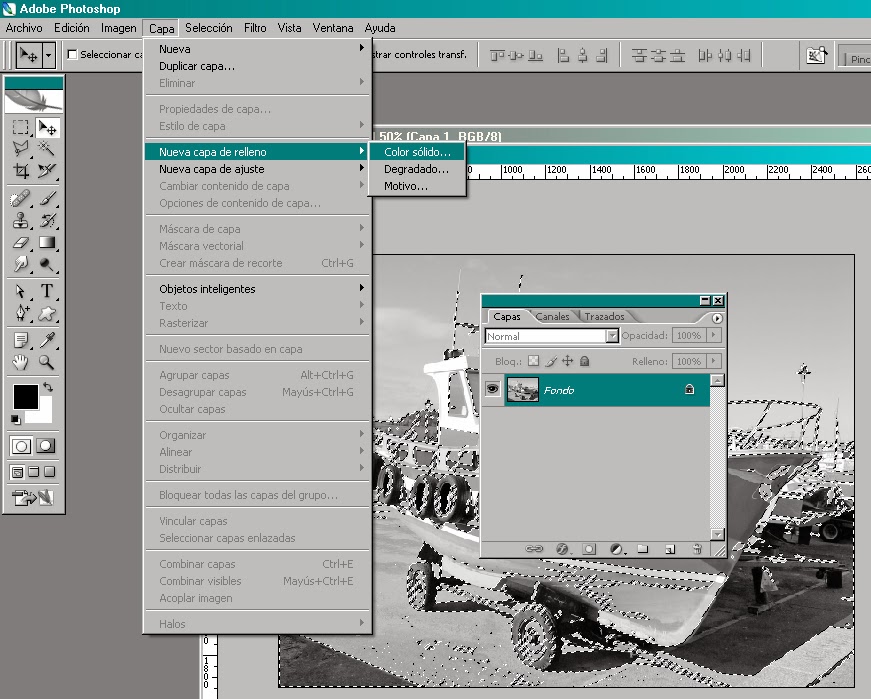Toggle lock transparent pixels in Bloq.

click(533, 361)
